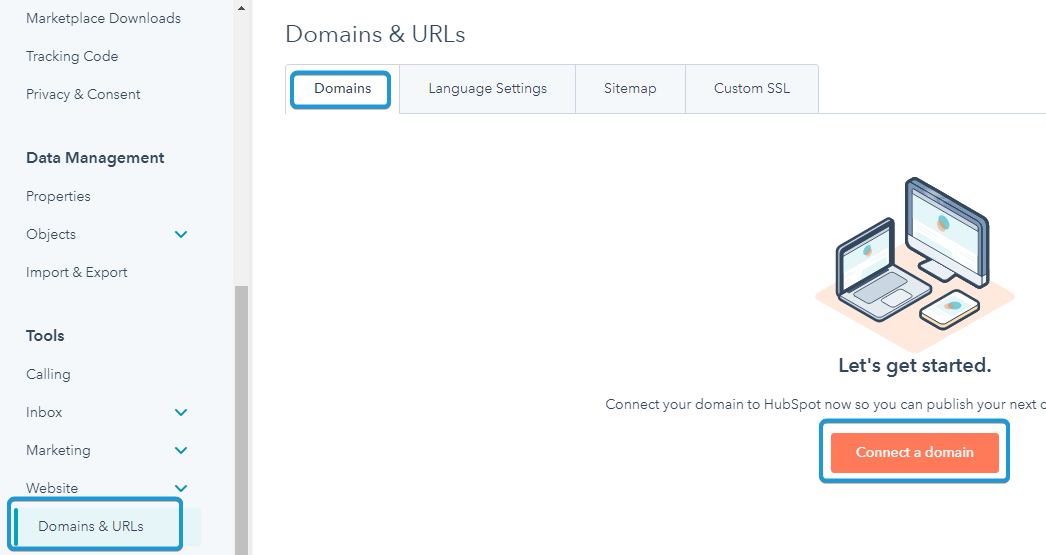Open Marketplace Downloads settings

pos(103,19)
